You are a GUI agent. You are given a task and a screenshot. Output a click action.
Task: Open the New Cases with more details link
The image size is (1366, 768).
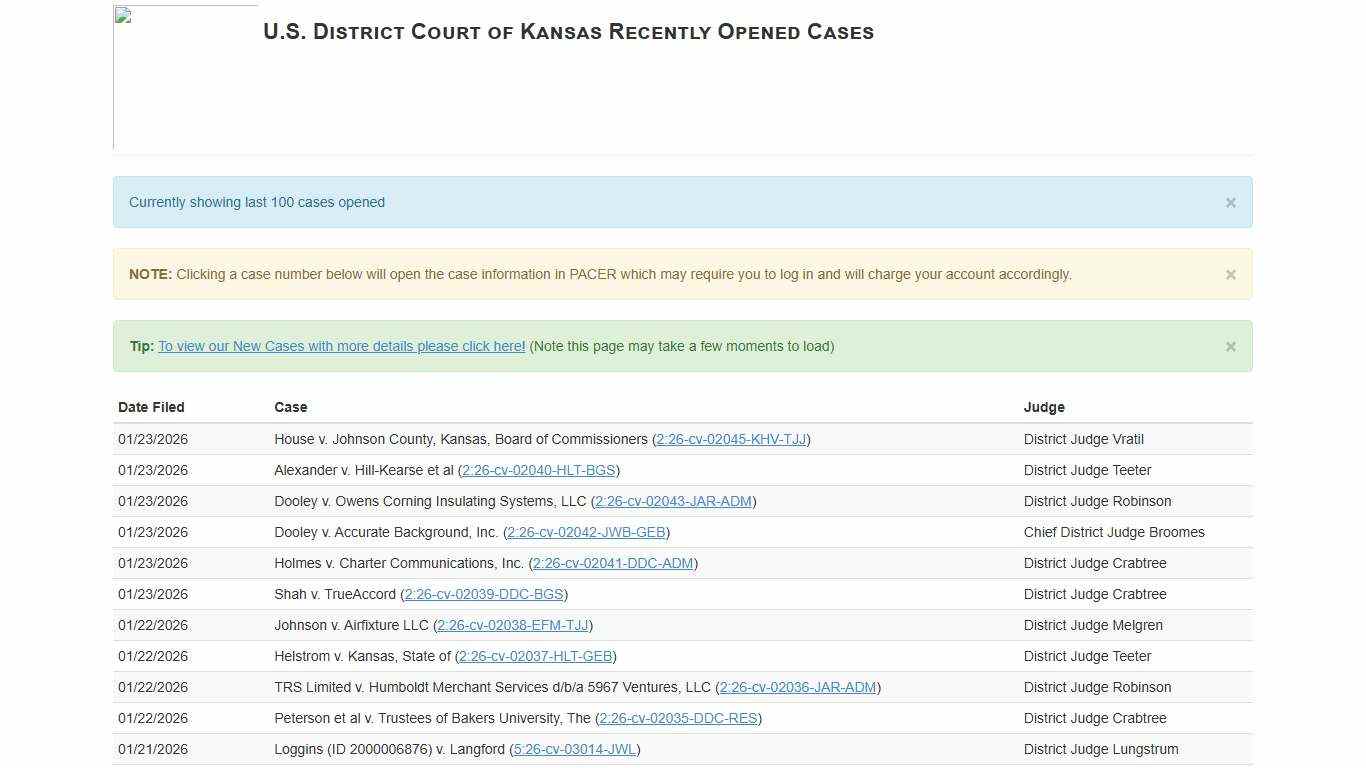[340, 346]
